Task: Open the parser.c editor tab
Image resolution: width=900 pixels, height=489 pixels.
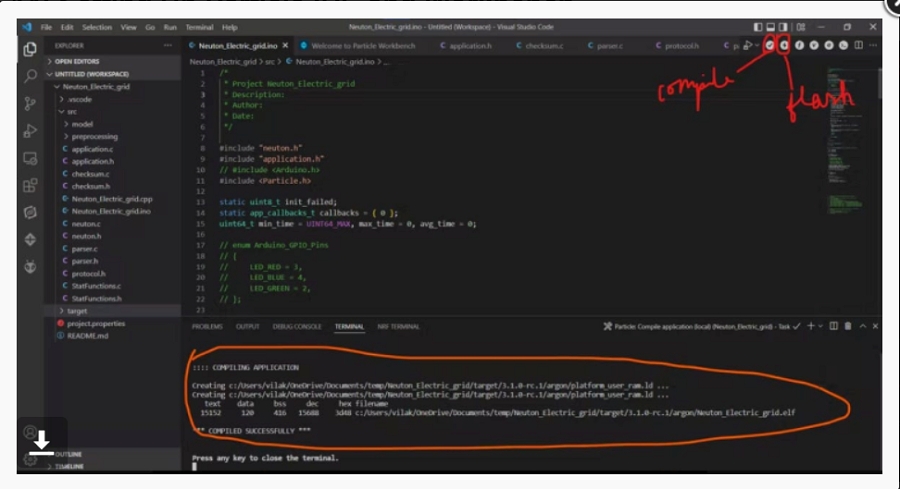Action: click(x=607, y=46)
